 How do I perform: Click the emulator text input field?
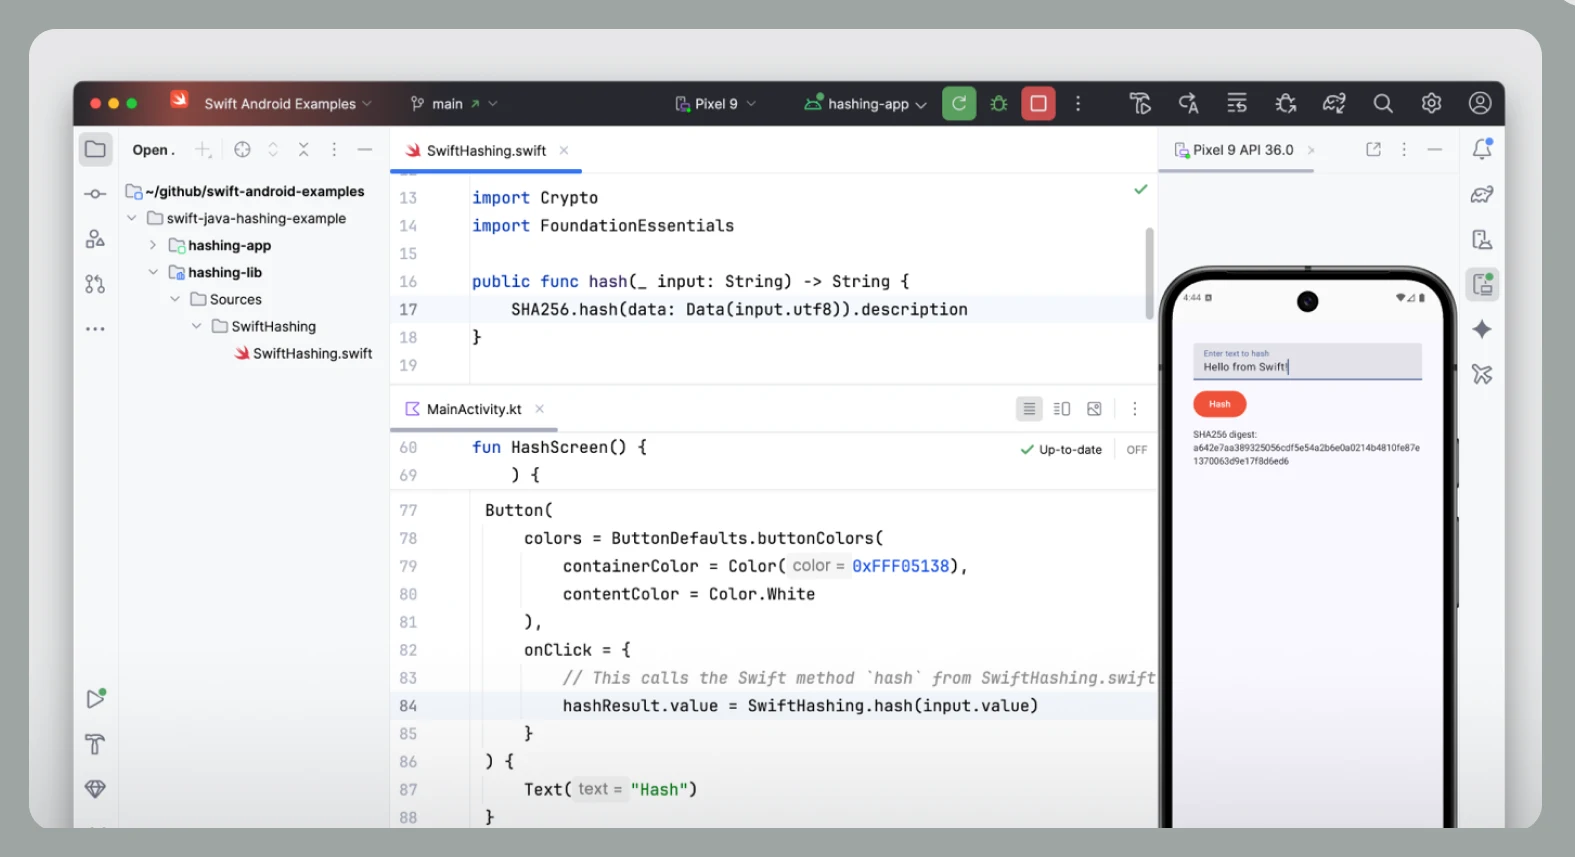tap(1306, 362)
